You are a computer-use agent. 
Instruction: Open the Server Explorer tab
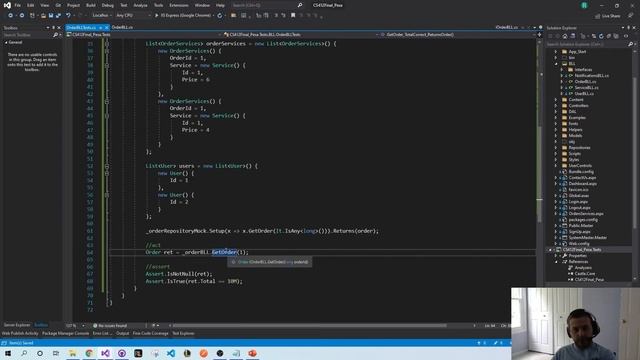pyautogui.click(x=17, y=325)
